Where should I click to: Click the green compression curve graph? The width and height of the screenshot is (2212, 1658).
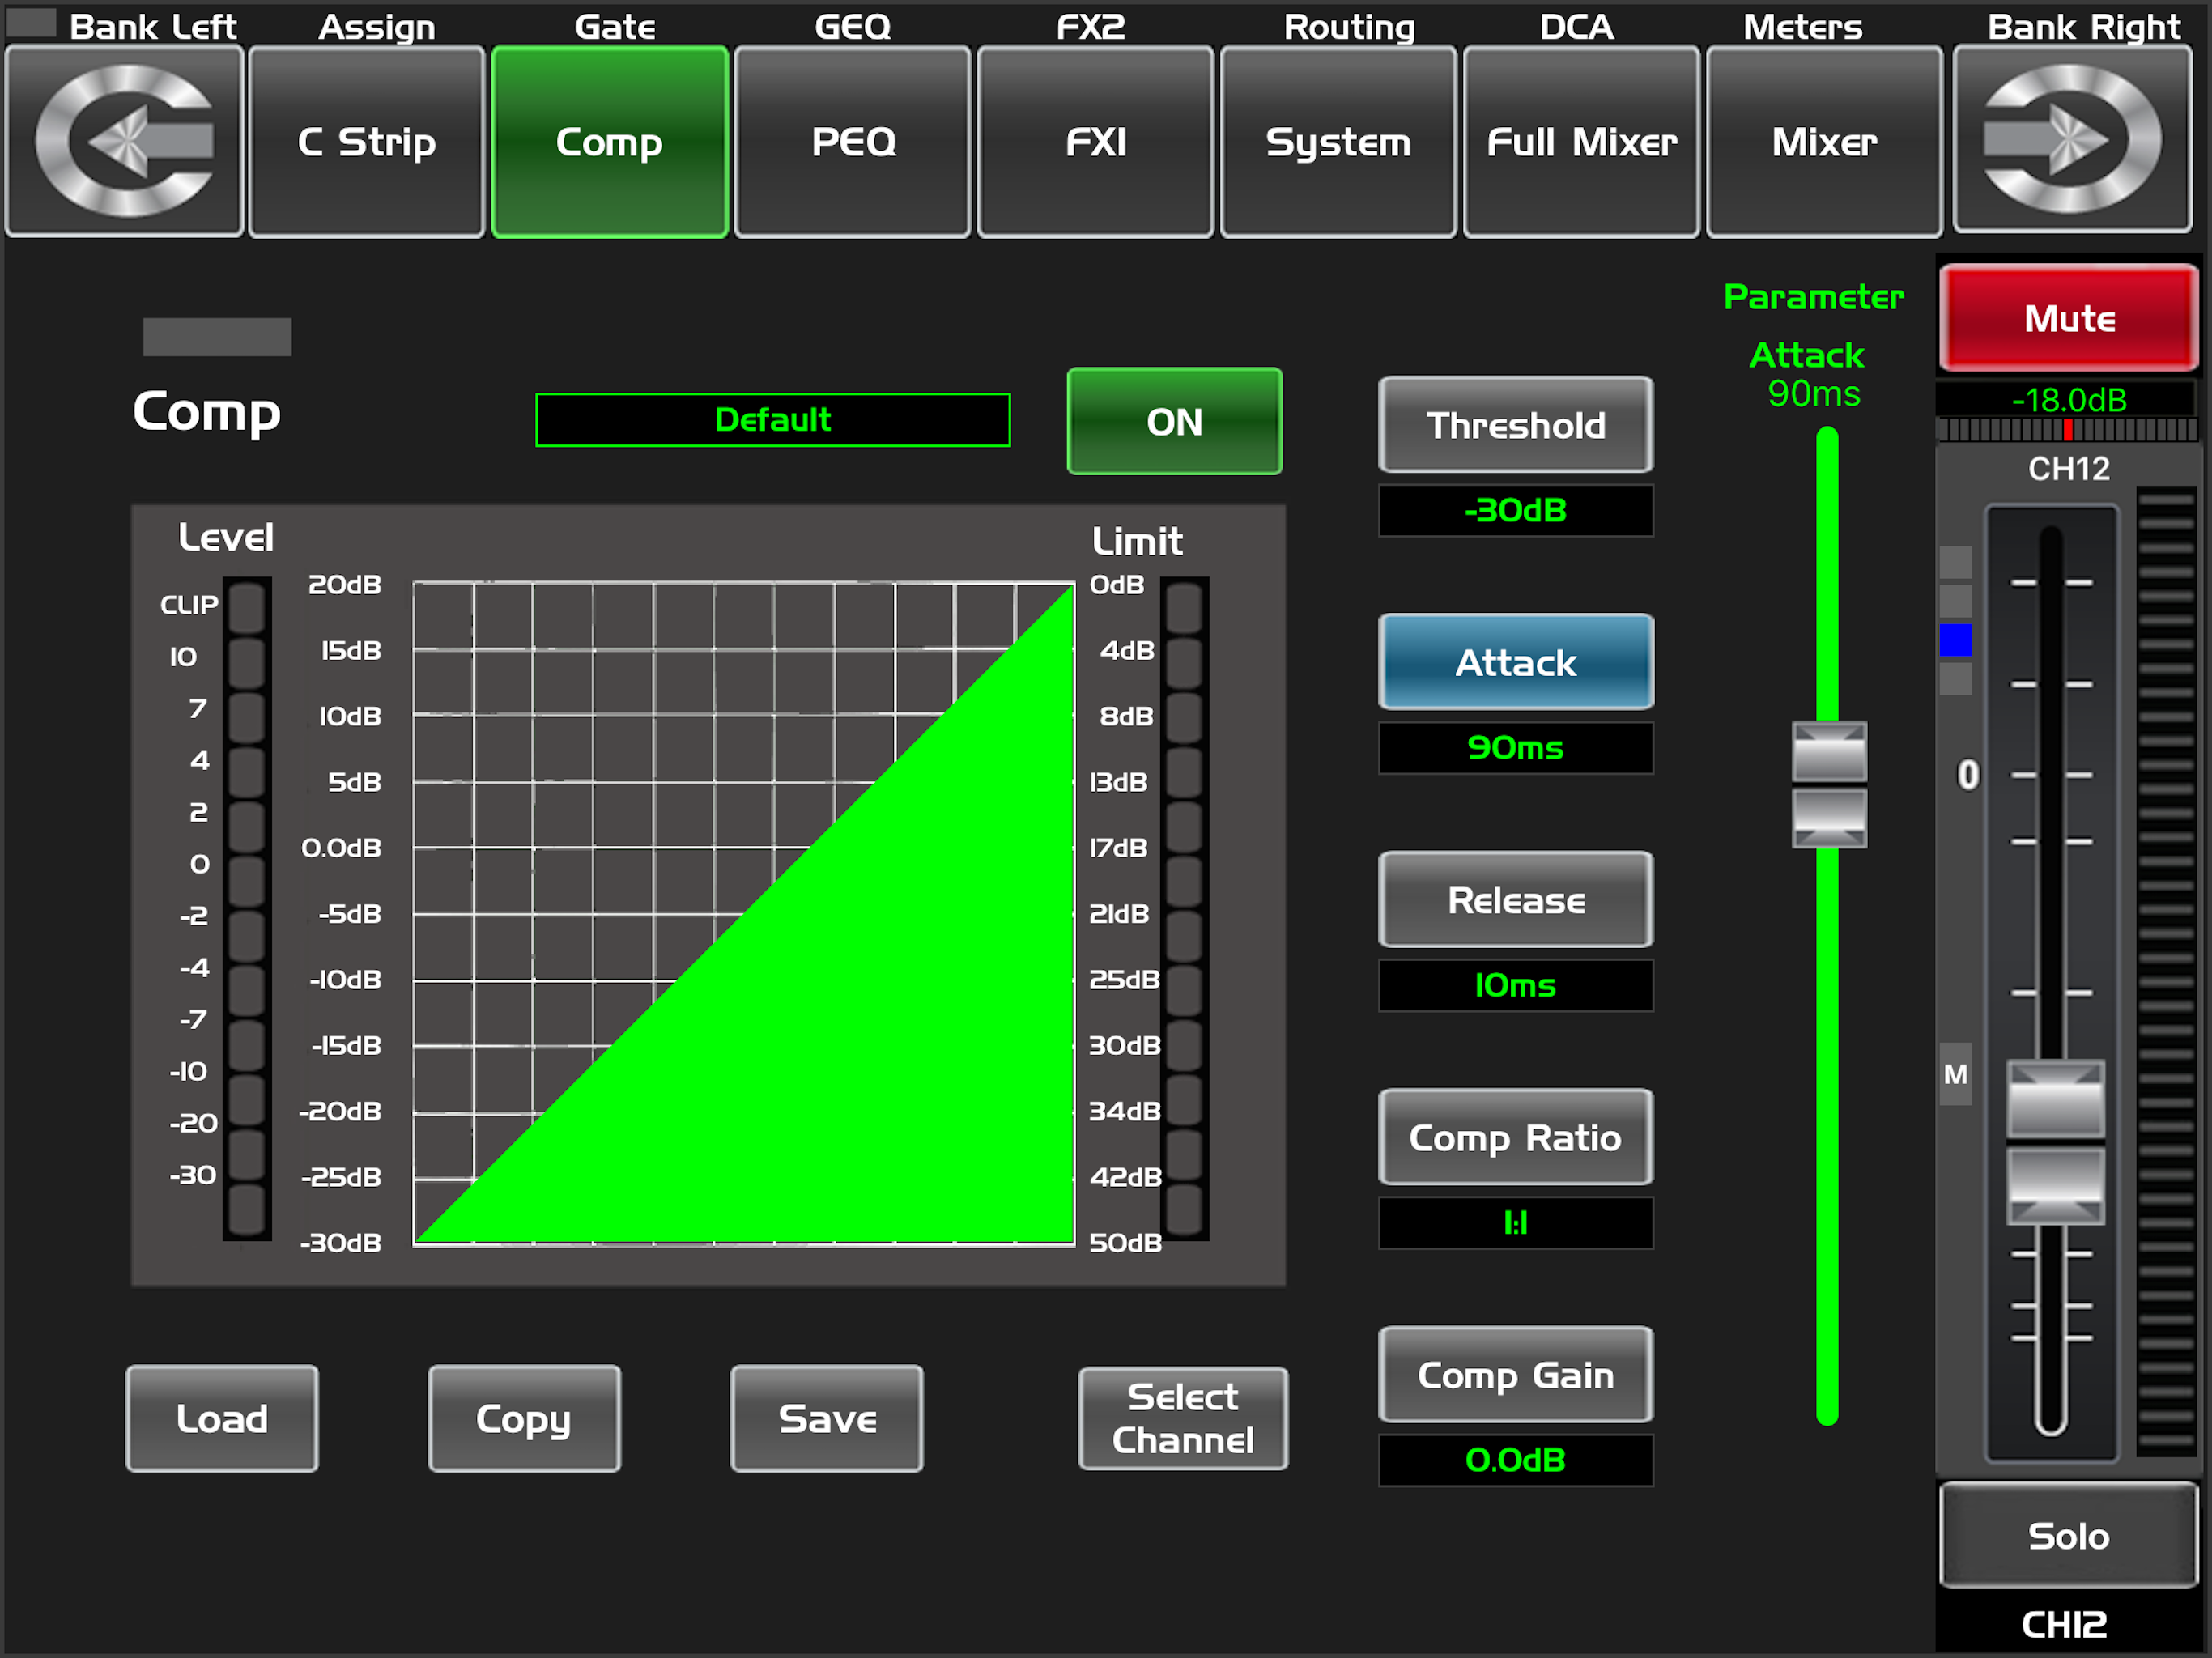tap(744, 913)
